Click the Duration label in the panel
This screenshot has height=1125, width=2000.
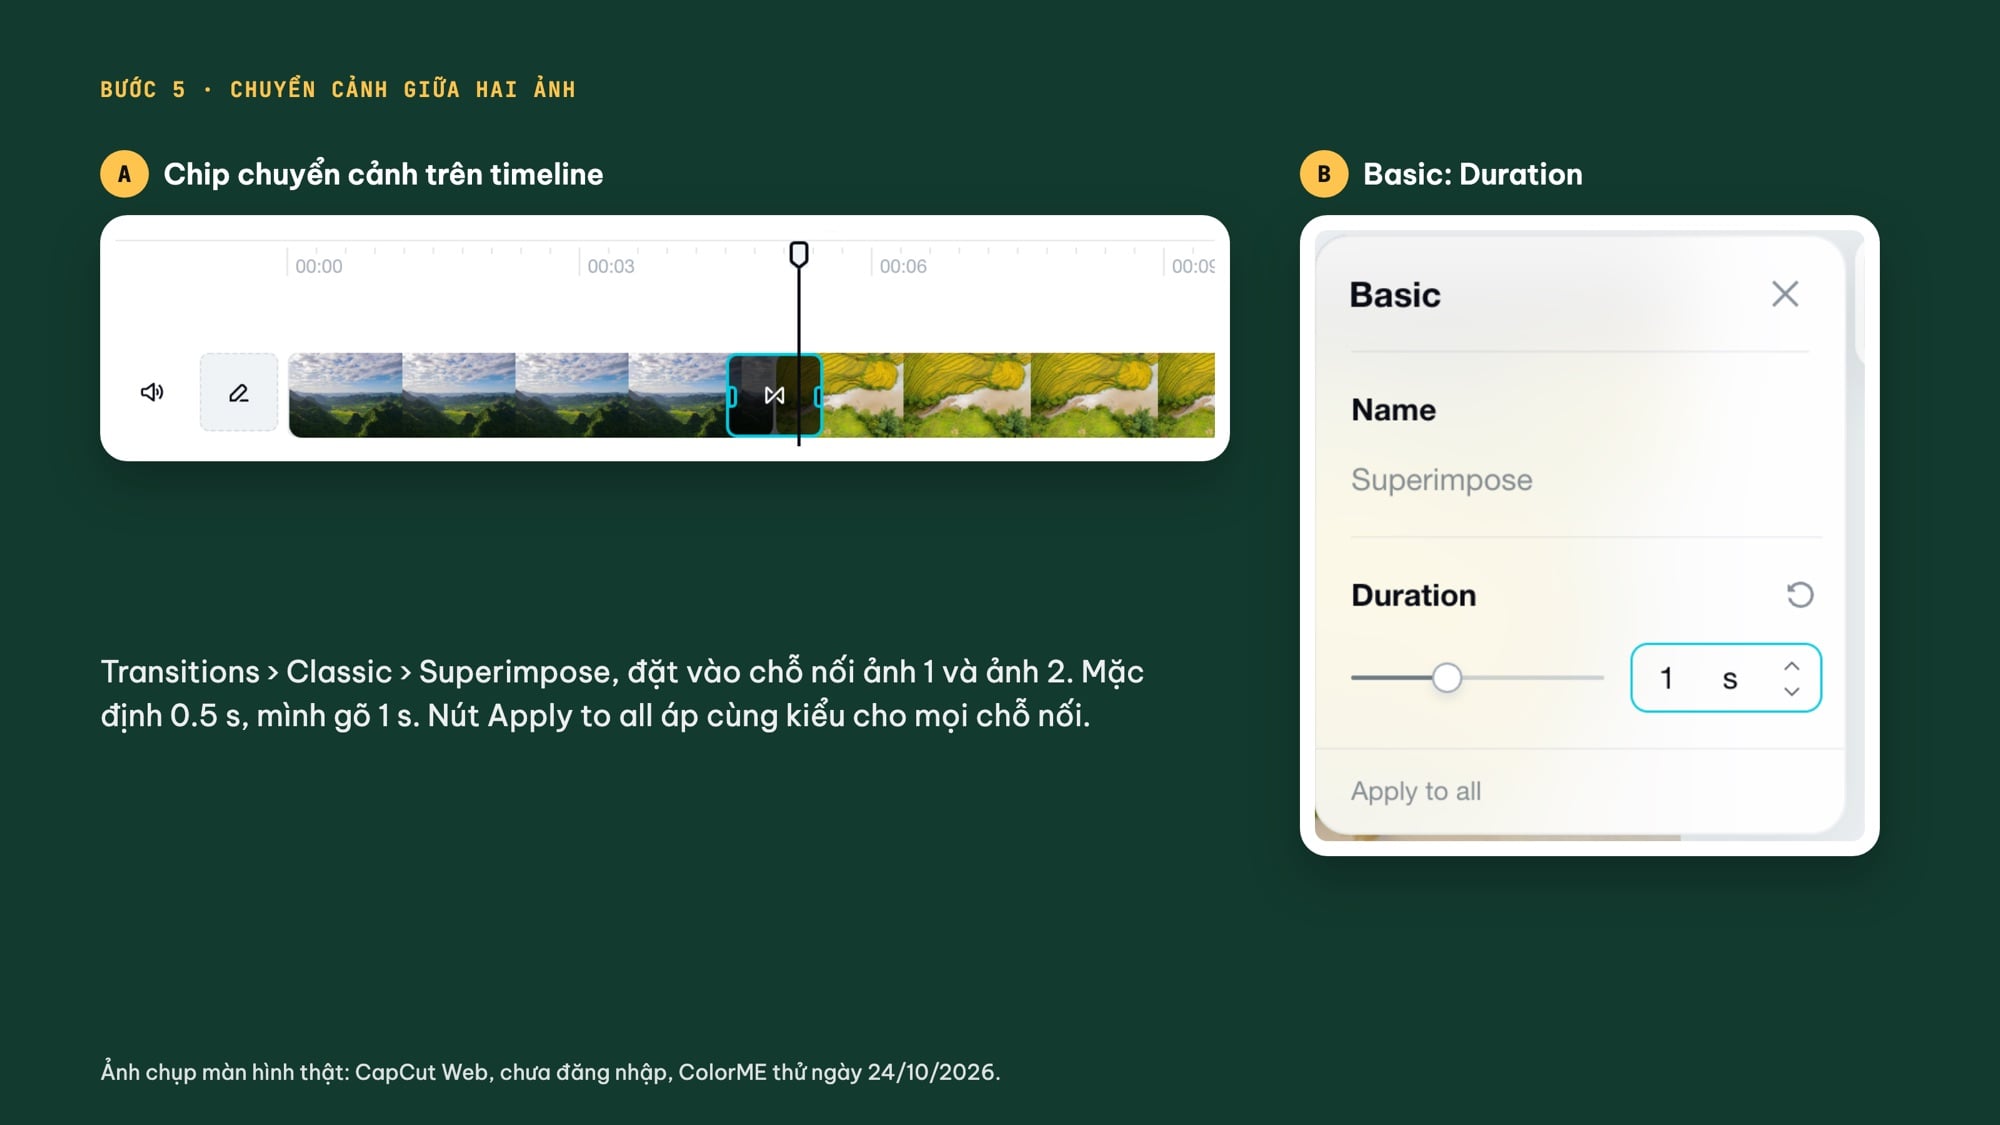click(x=1413, y=595)
